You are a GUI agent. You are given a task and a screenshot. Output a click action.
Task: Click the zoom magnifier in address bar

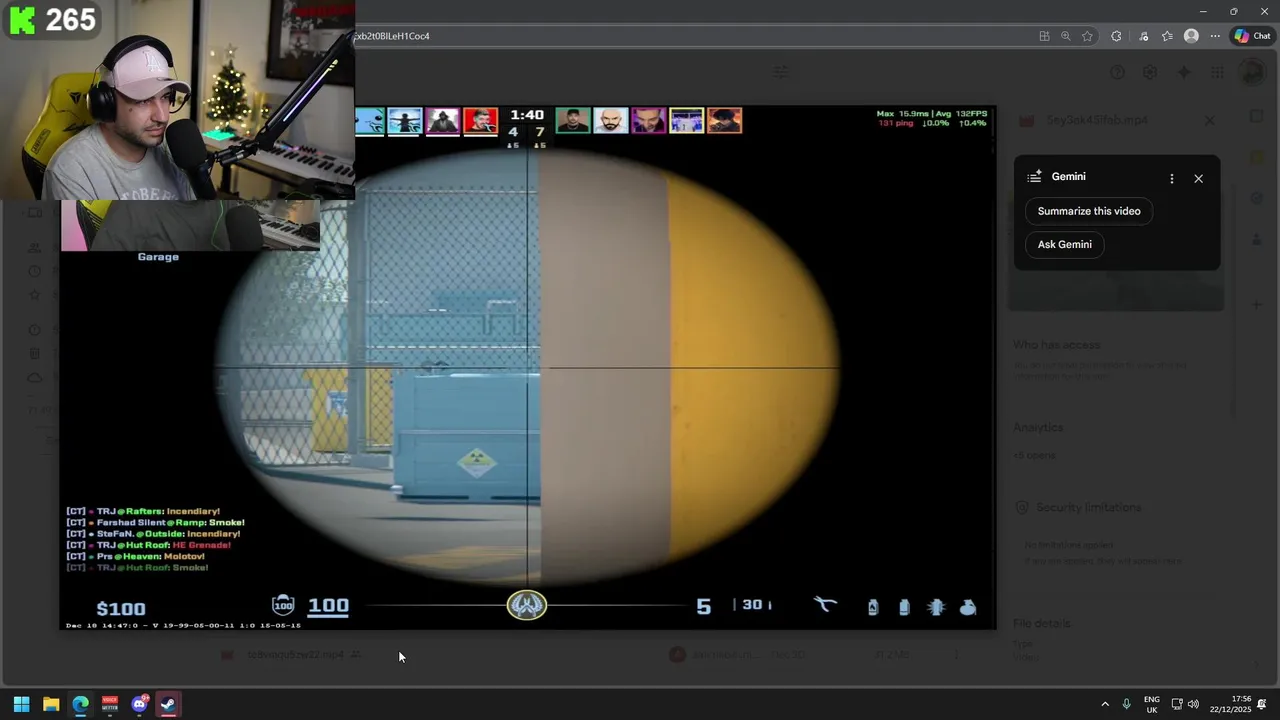(1065, 36)
